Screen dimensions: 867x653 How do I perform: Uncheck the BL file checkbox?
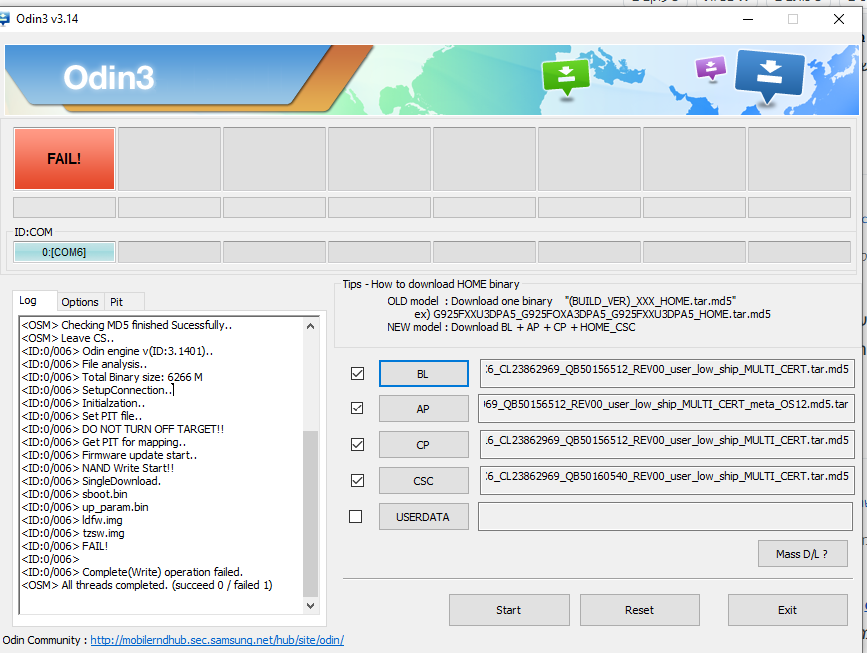357,374
